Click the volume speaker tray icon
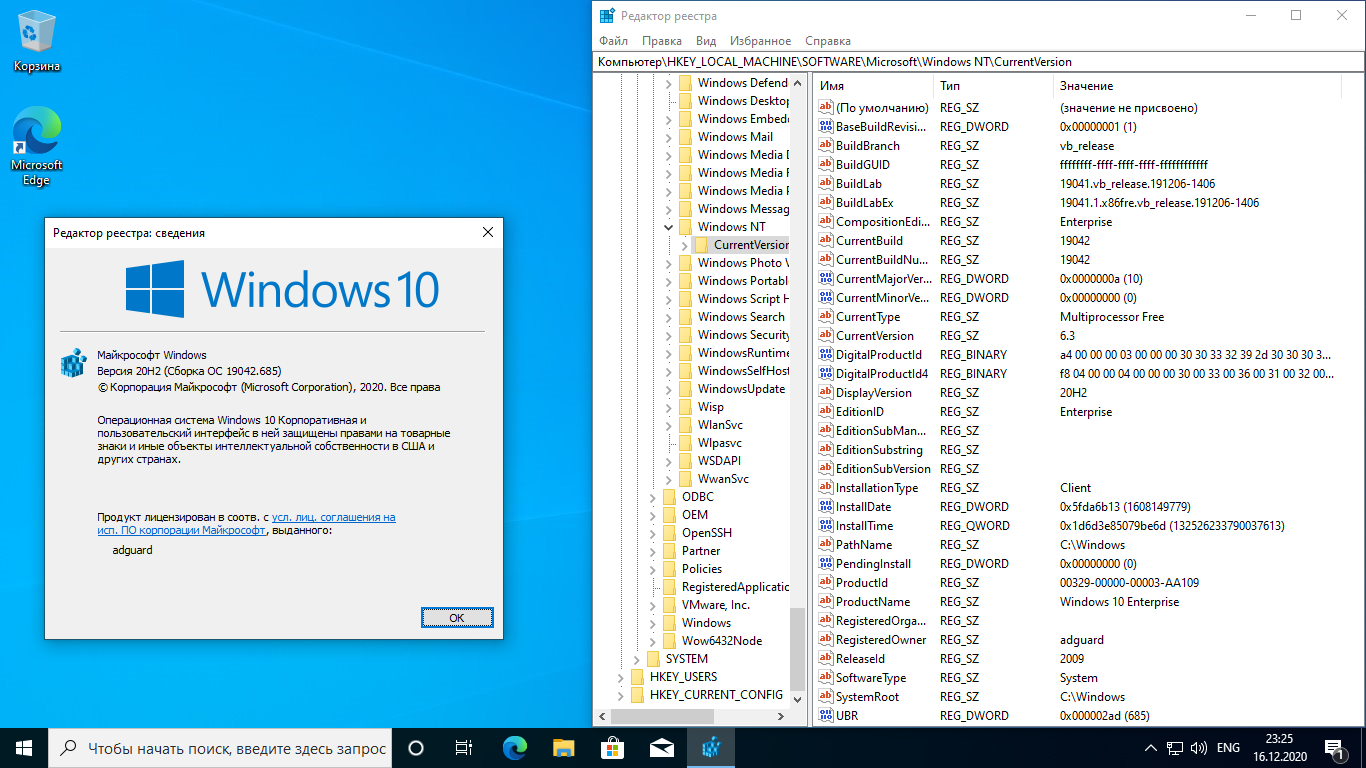The width and height of the screenshot is (1366, 768). (1198, 748)
